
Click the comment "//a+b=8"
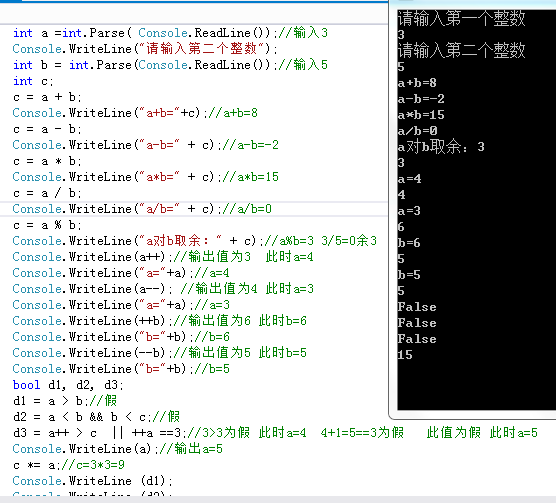click(233, 113)
